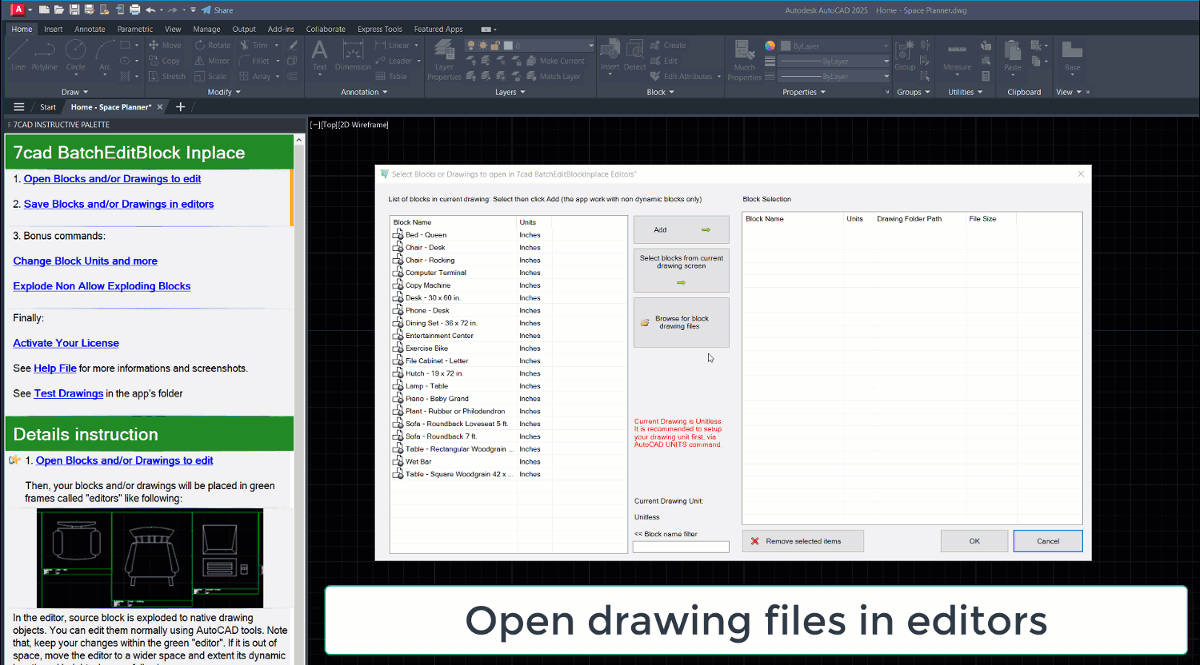Click the Cancel button in dialog
This screenshot has height=665, width=1200.
click(1048, 541)
